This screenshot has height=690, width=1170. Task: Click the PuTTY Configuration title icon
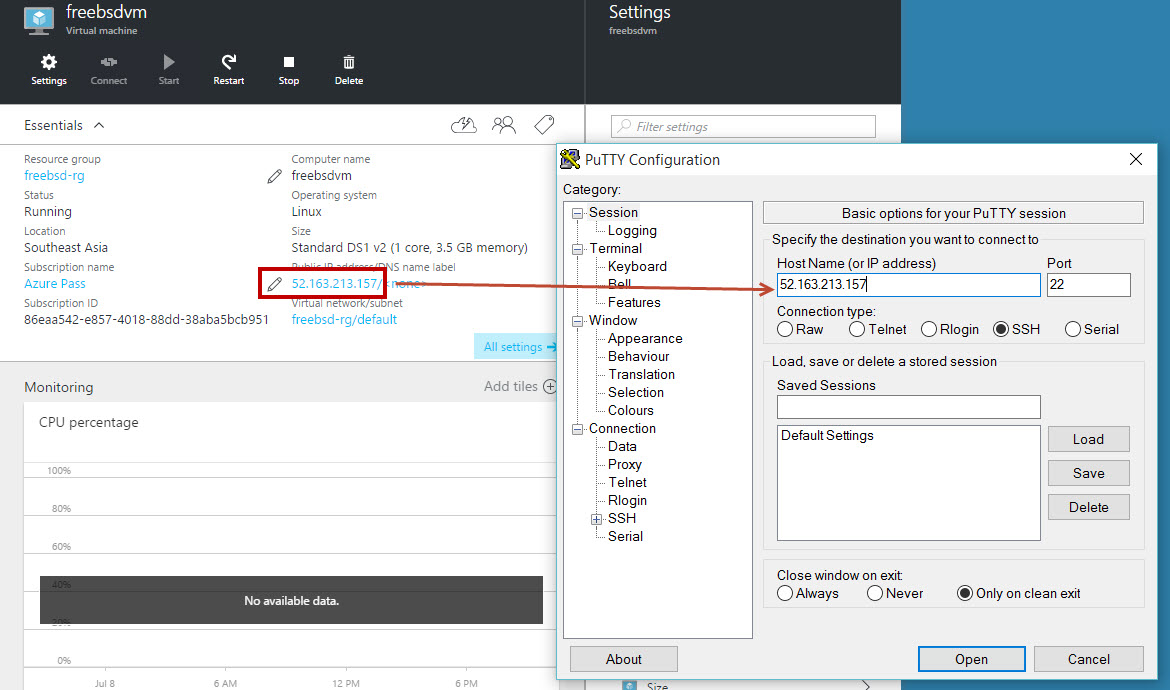pyautogui.click(x=570, y=159)
